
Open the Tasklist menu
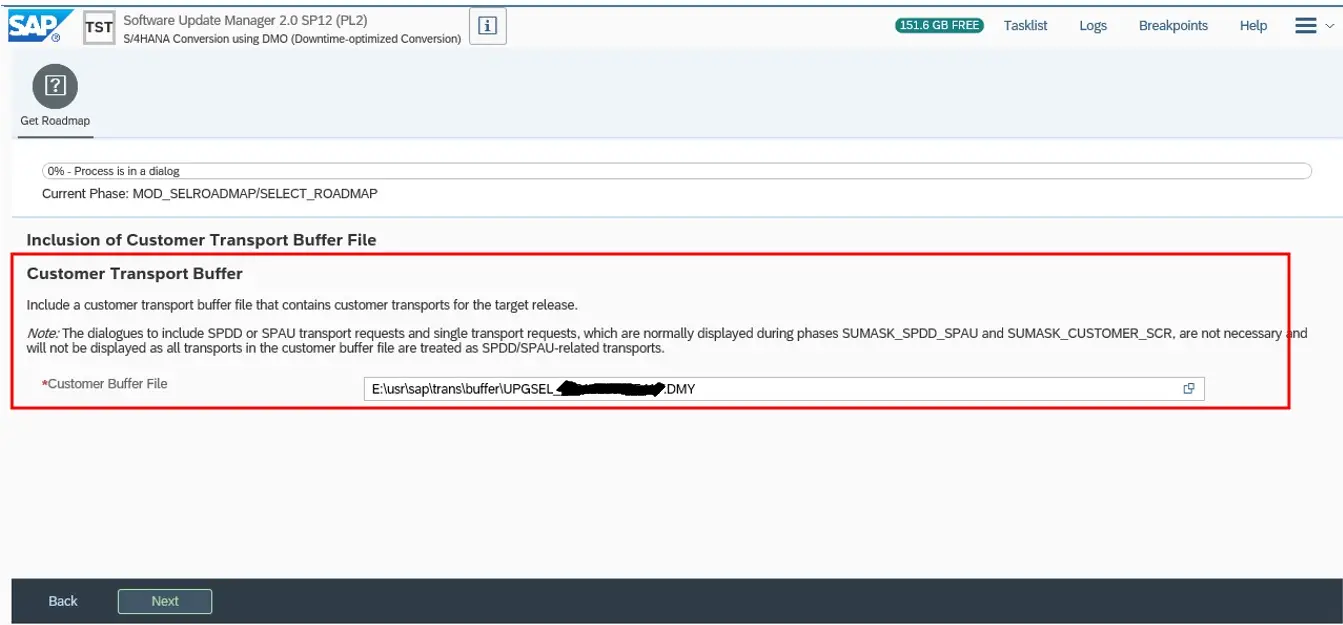click(1025, 26)
